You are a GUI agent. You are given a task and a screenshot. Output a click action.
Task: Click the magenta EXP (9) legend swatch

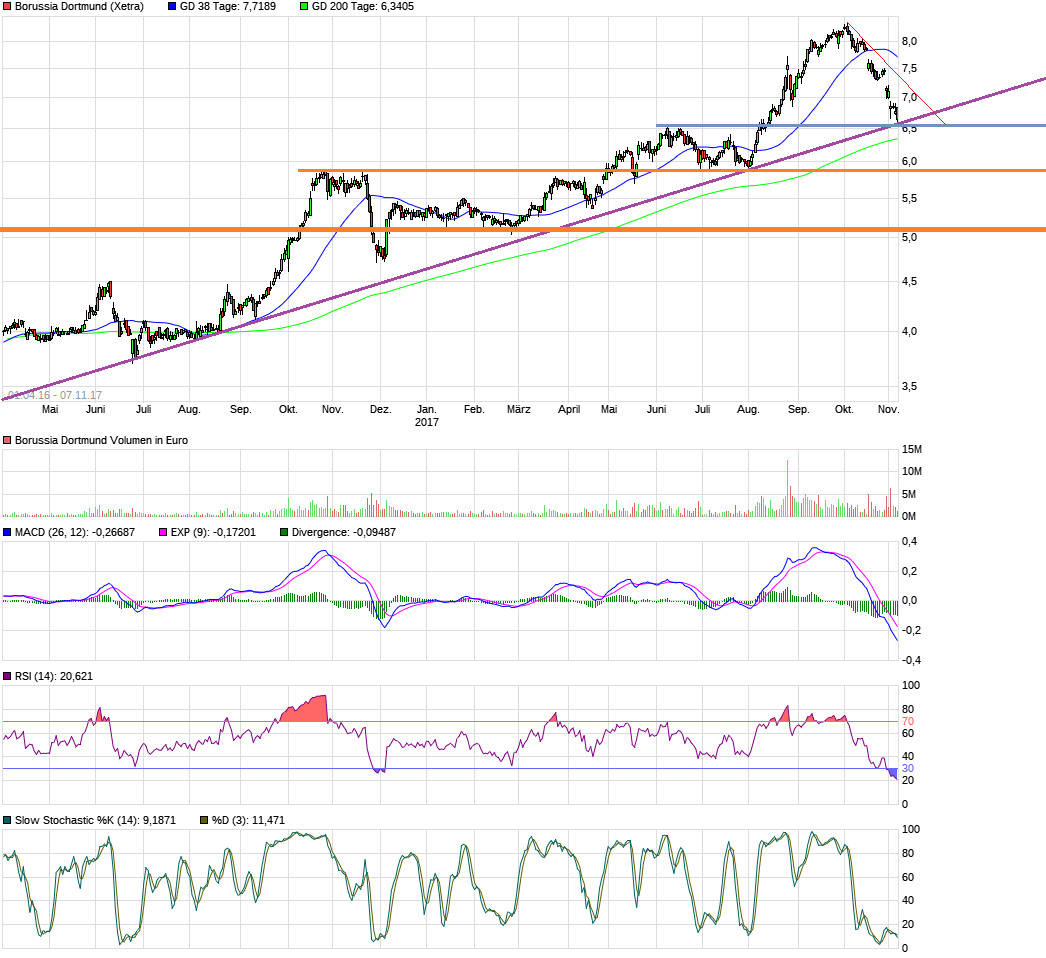[163, 532]
